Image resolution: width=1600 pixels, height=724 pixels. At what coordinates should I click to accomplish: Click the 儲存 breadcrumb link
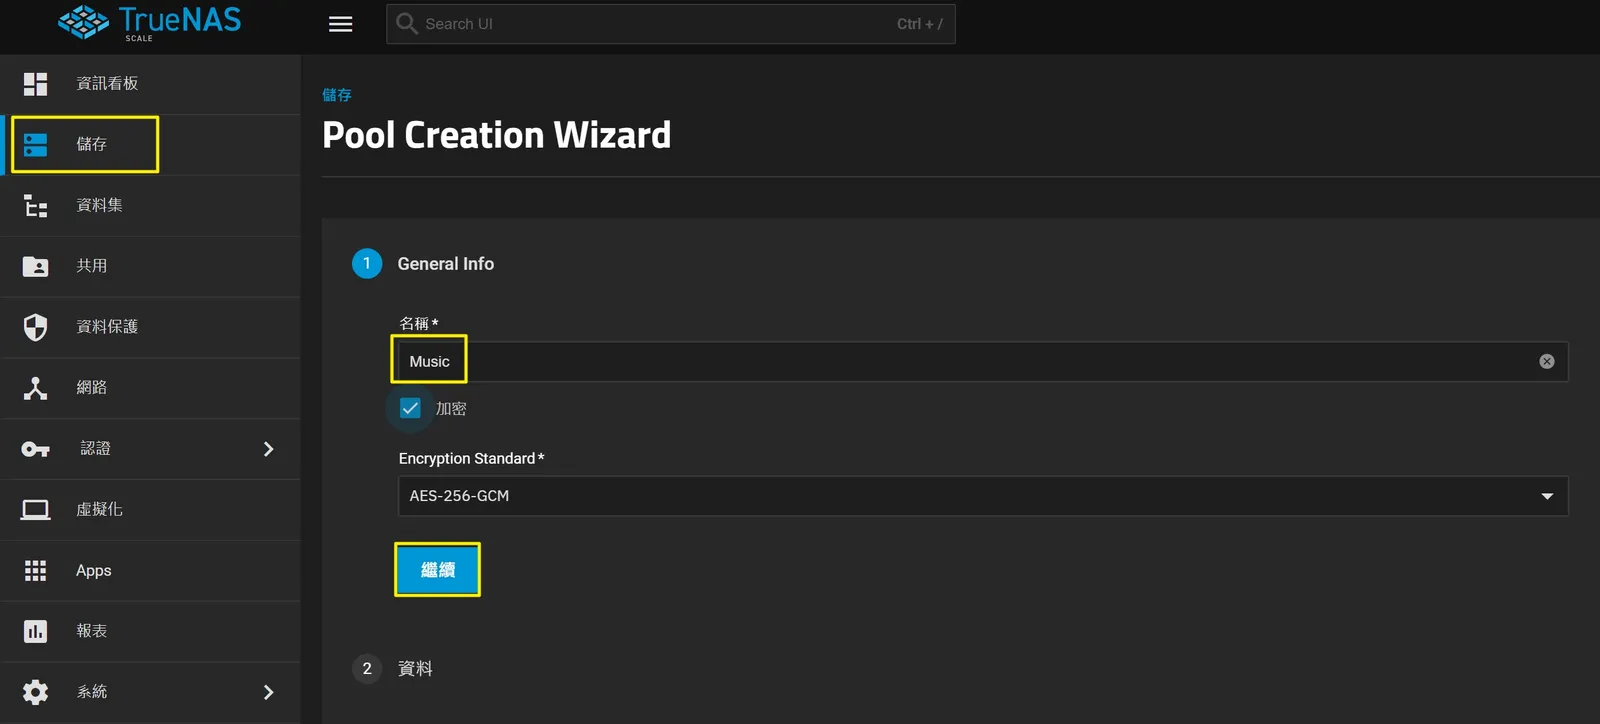click(x=337, y=95)
